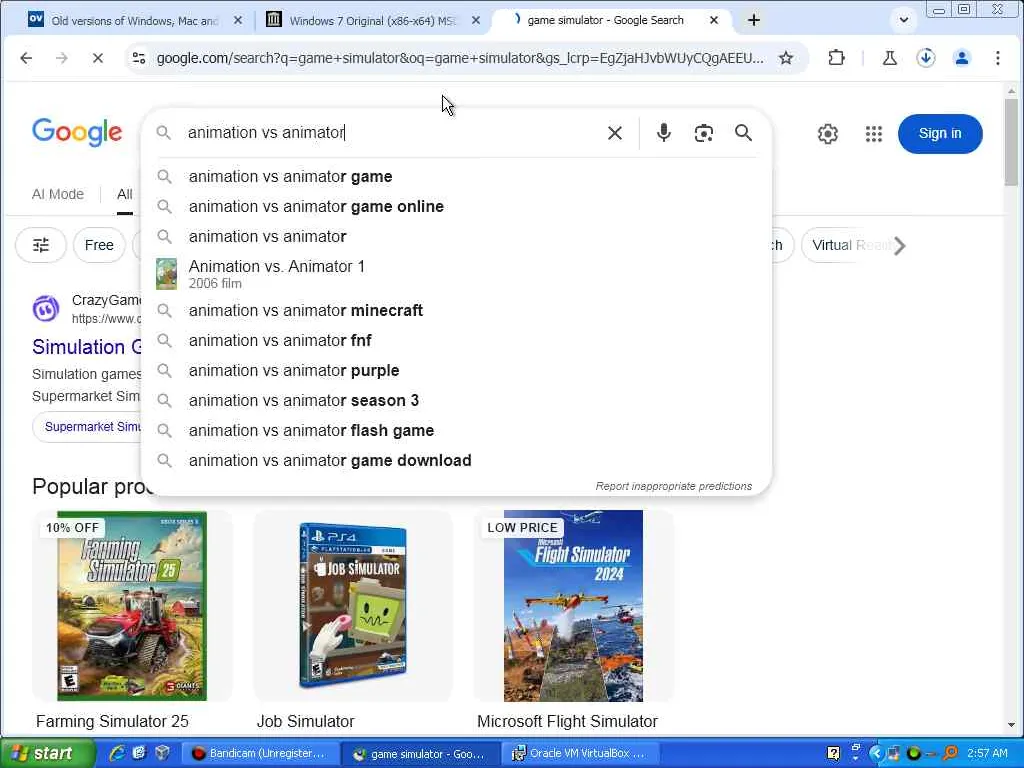
Task: Click scrollbar down arrow at page bottom
Action: [1011, 724]
